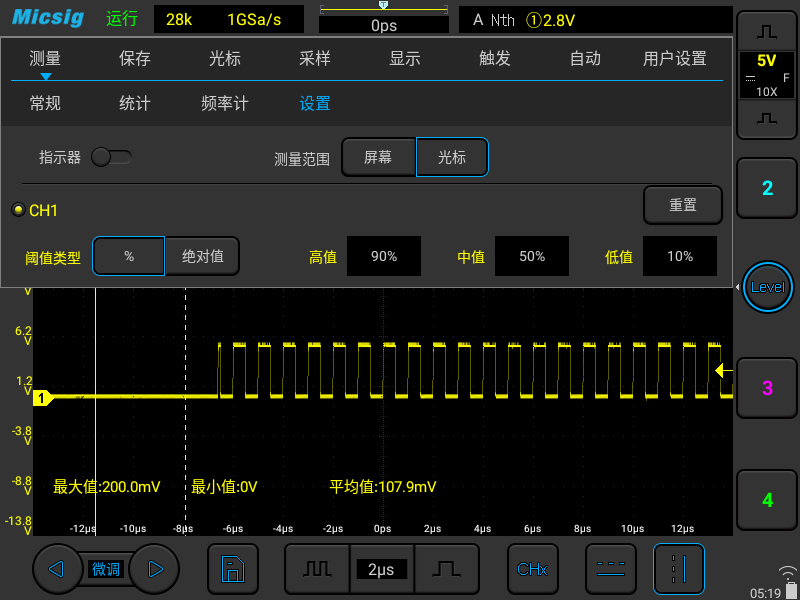Set measurement range to 屏幕 (screen)
This screenshot has height=600, width=800.
378,157
